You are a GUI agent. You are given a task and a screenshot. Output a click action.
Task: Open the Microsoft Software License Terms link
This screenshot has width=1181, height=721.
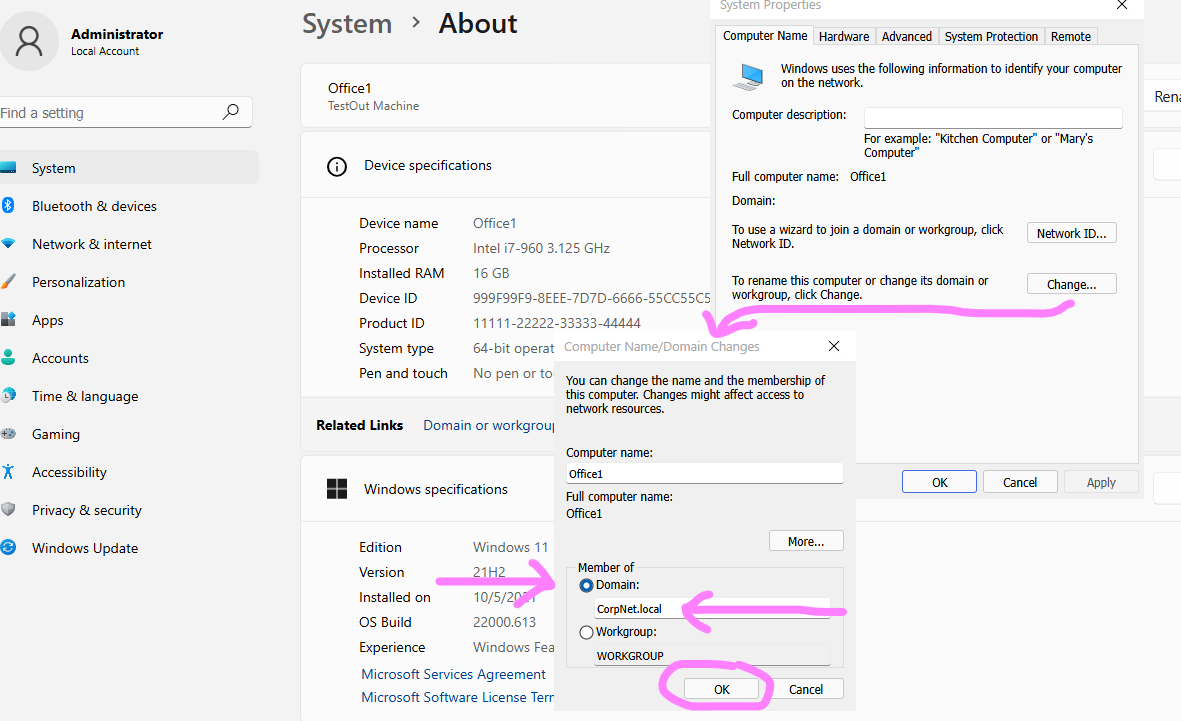click(457, 697)
